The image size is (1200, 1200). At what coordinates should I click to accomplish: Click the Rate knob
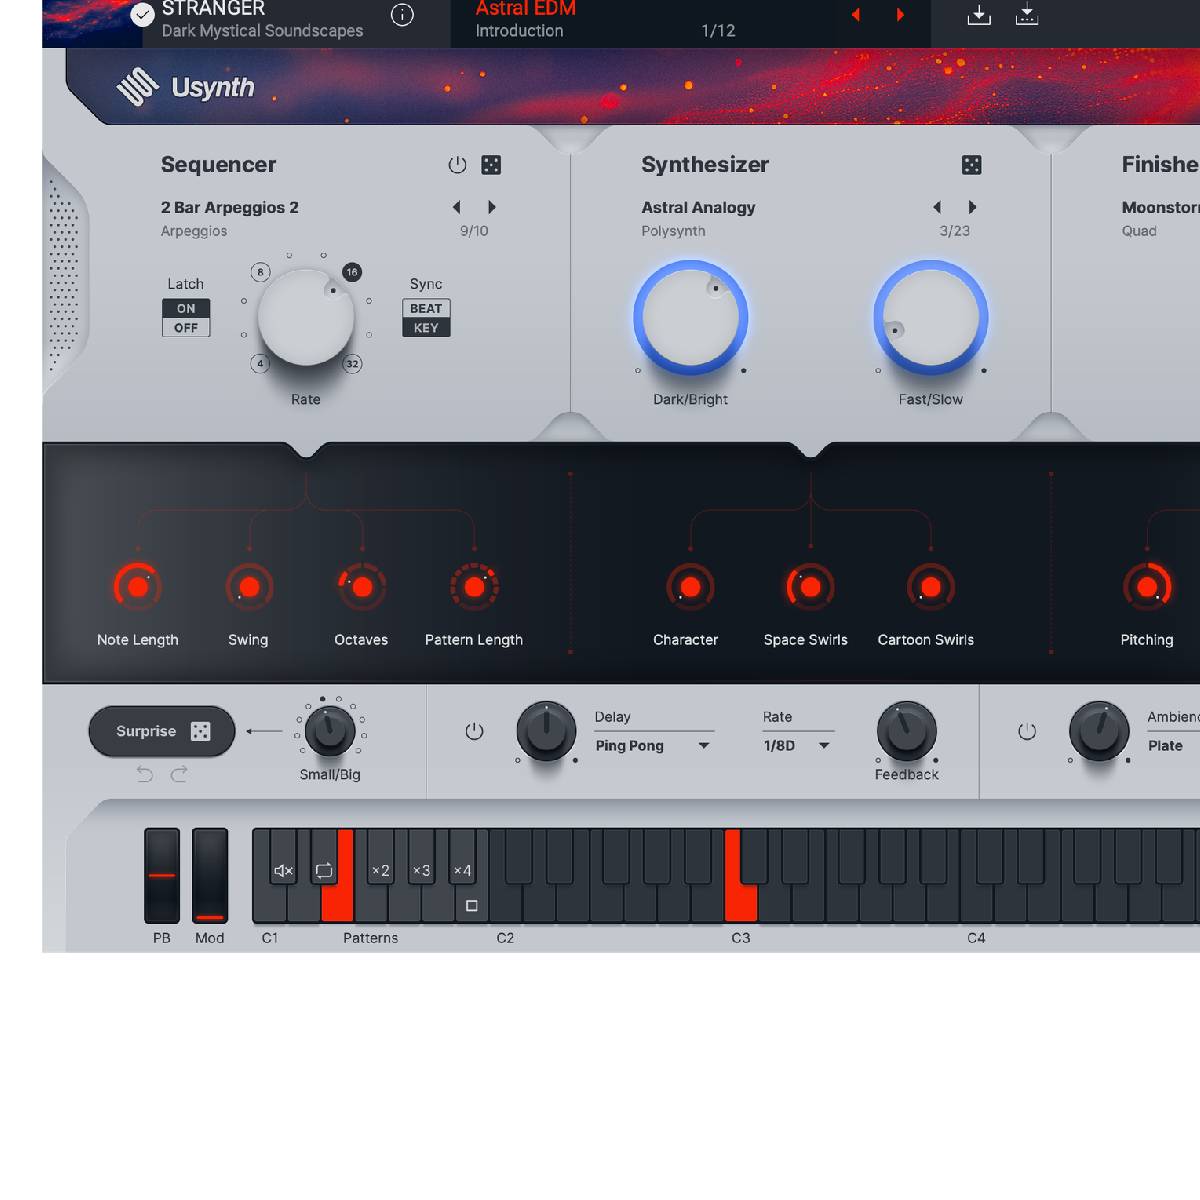click(306, 318)
